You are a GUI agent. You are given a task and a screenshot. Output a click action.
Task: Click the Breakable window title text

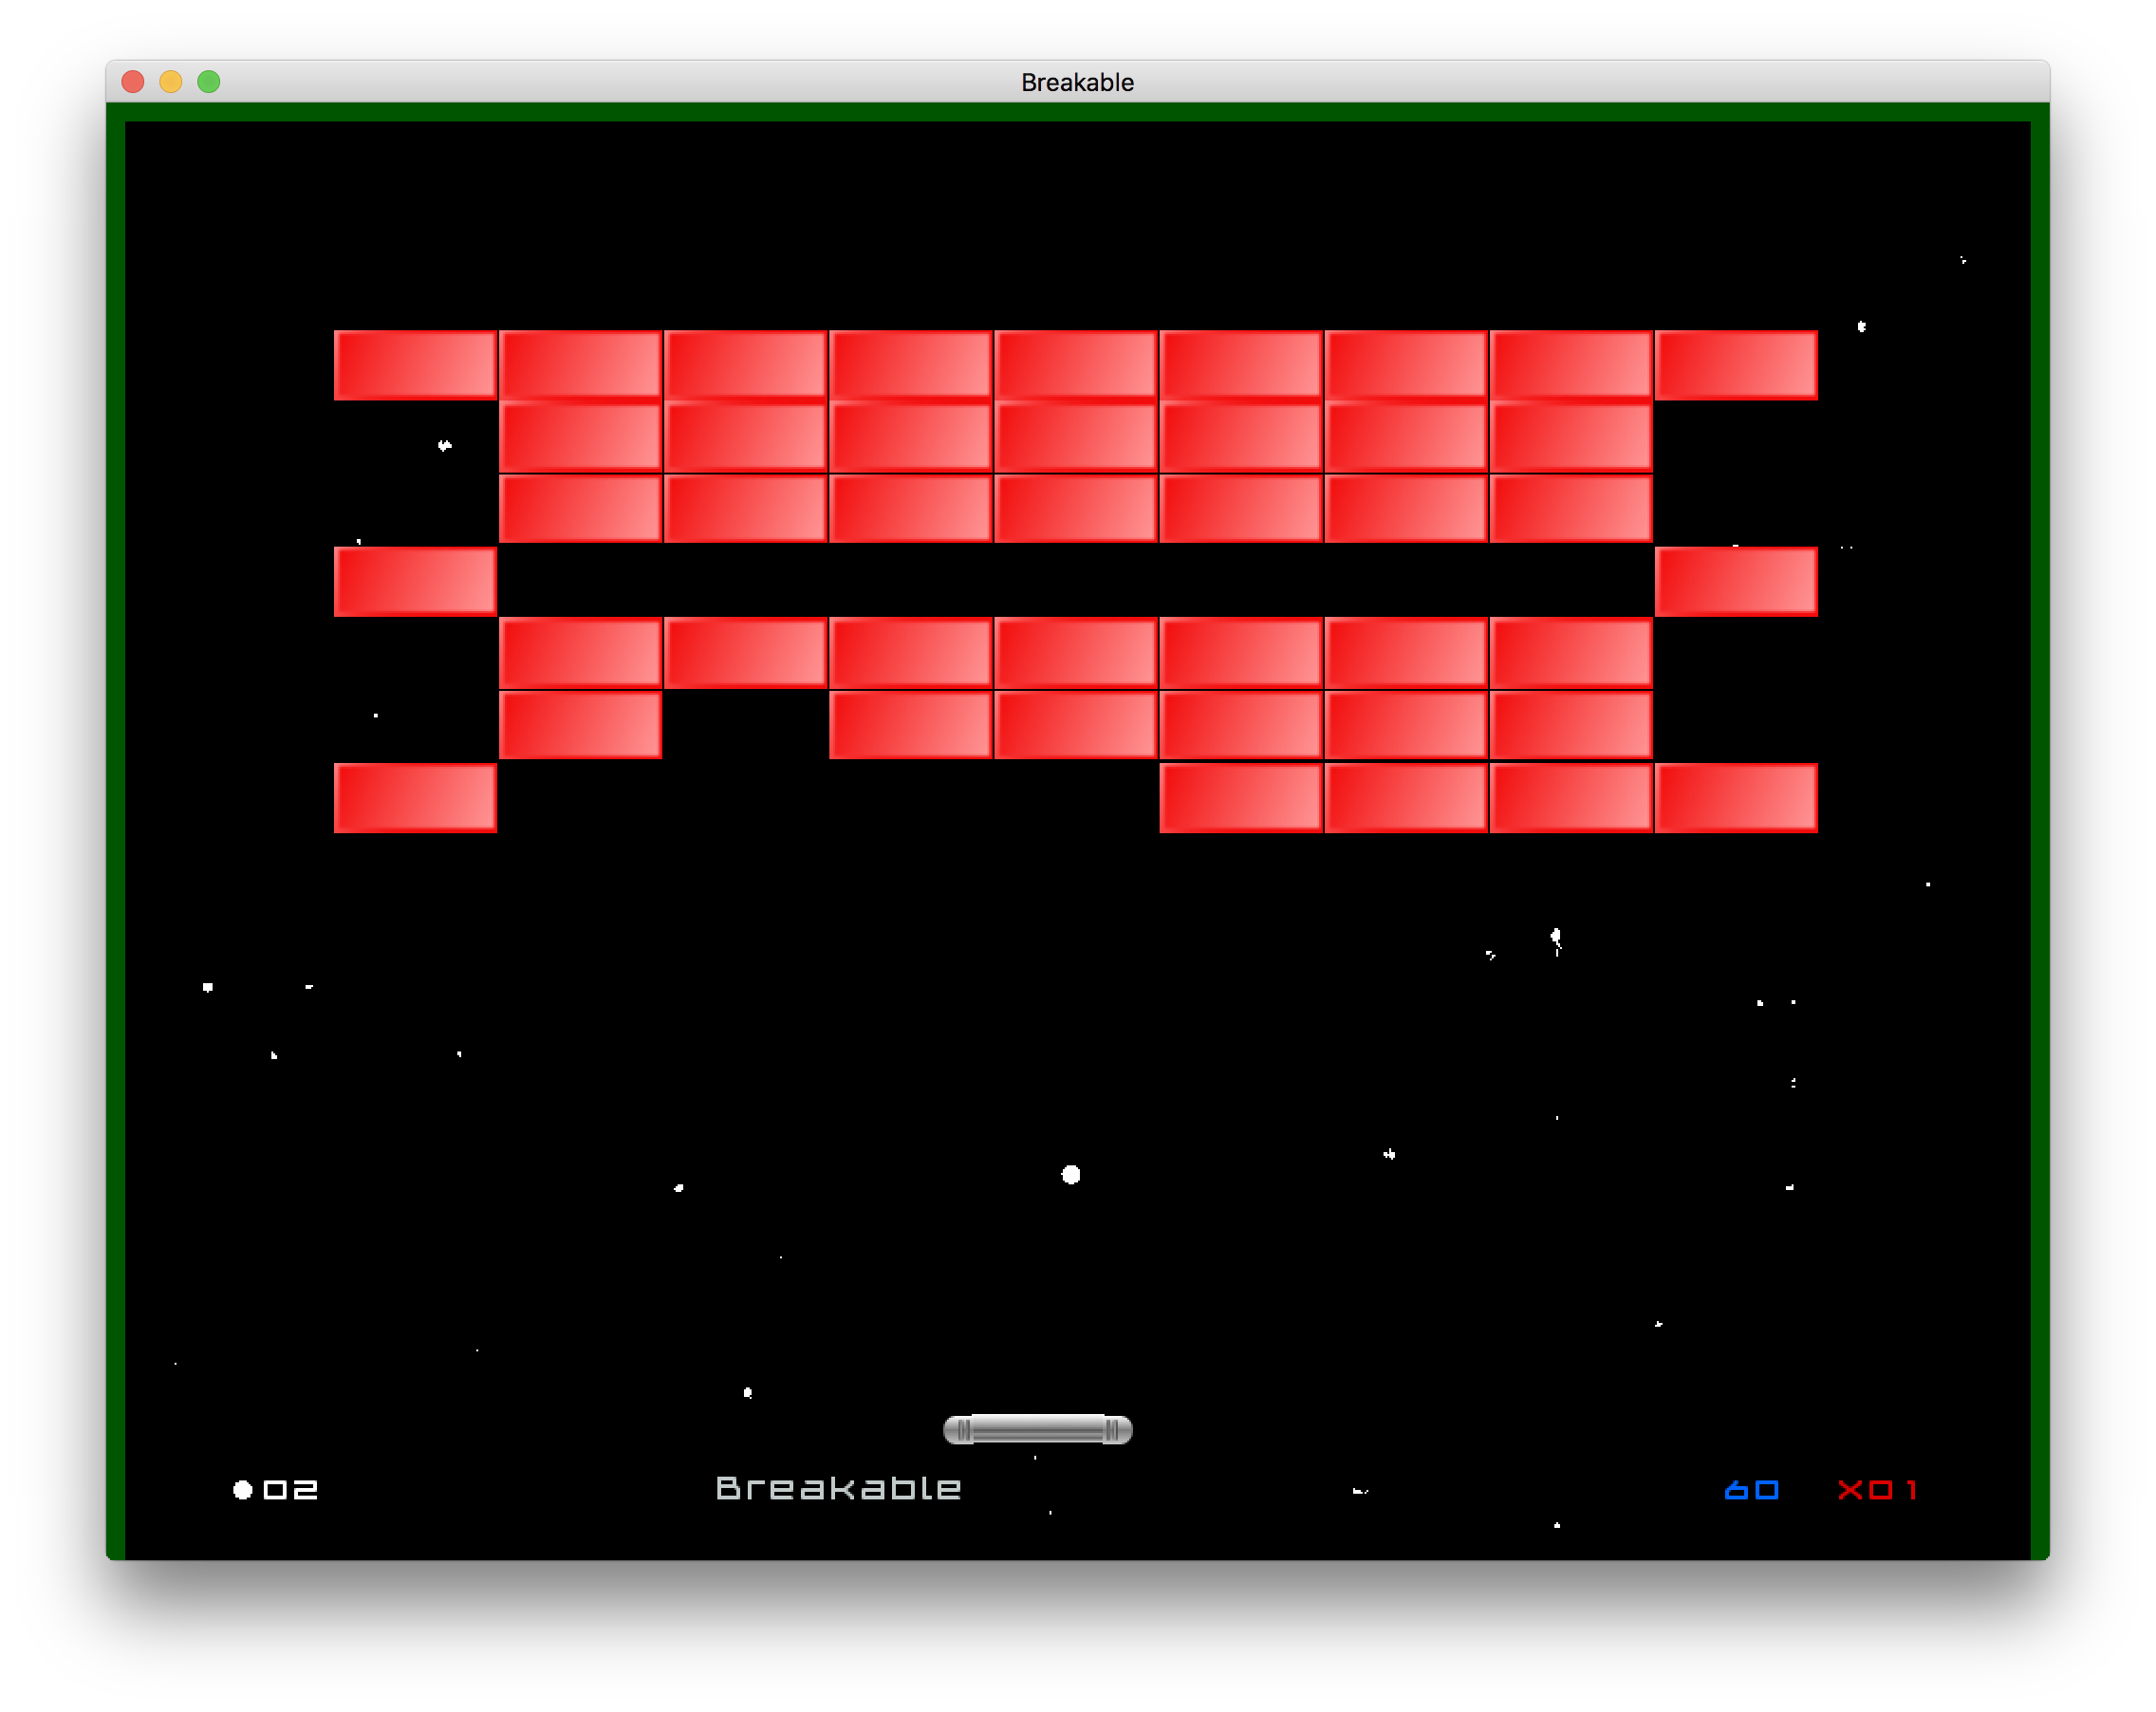pyautogui.click(x=1076, y=82)
